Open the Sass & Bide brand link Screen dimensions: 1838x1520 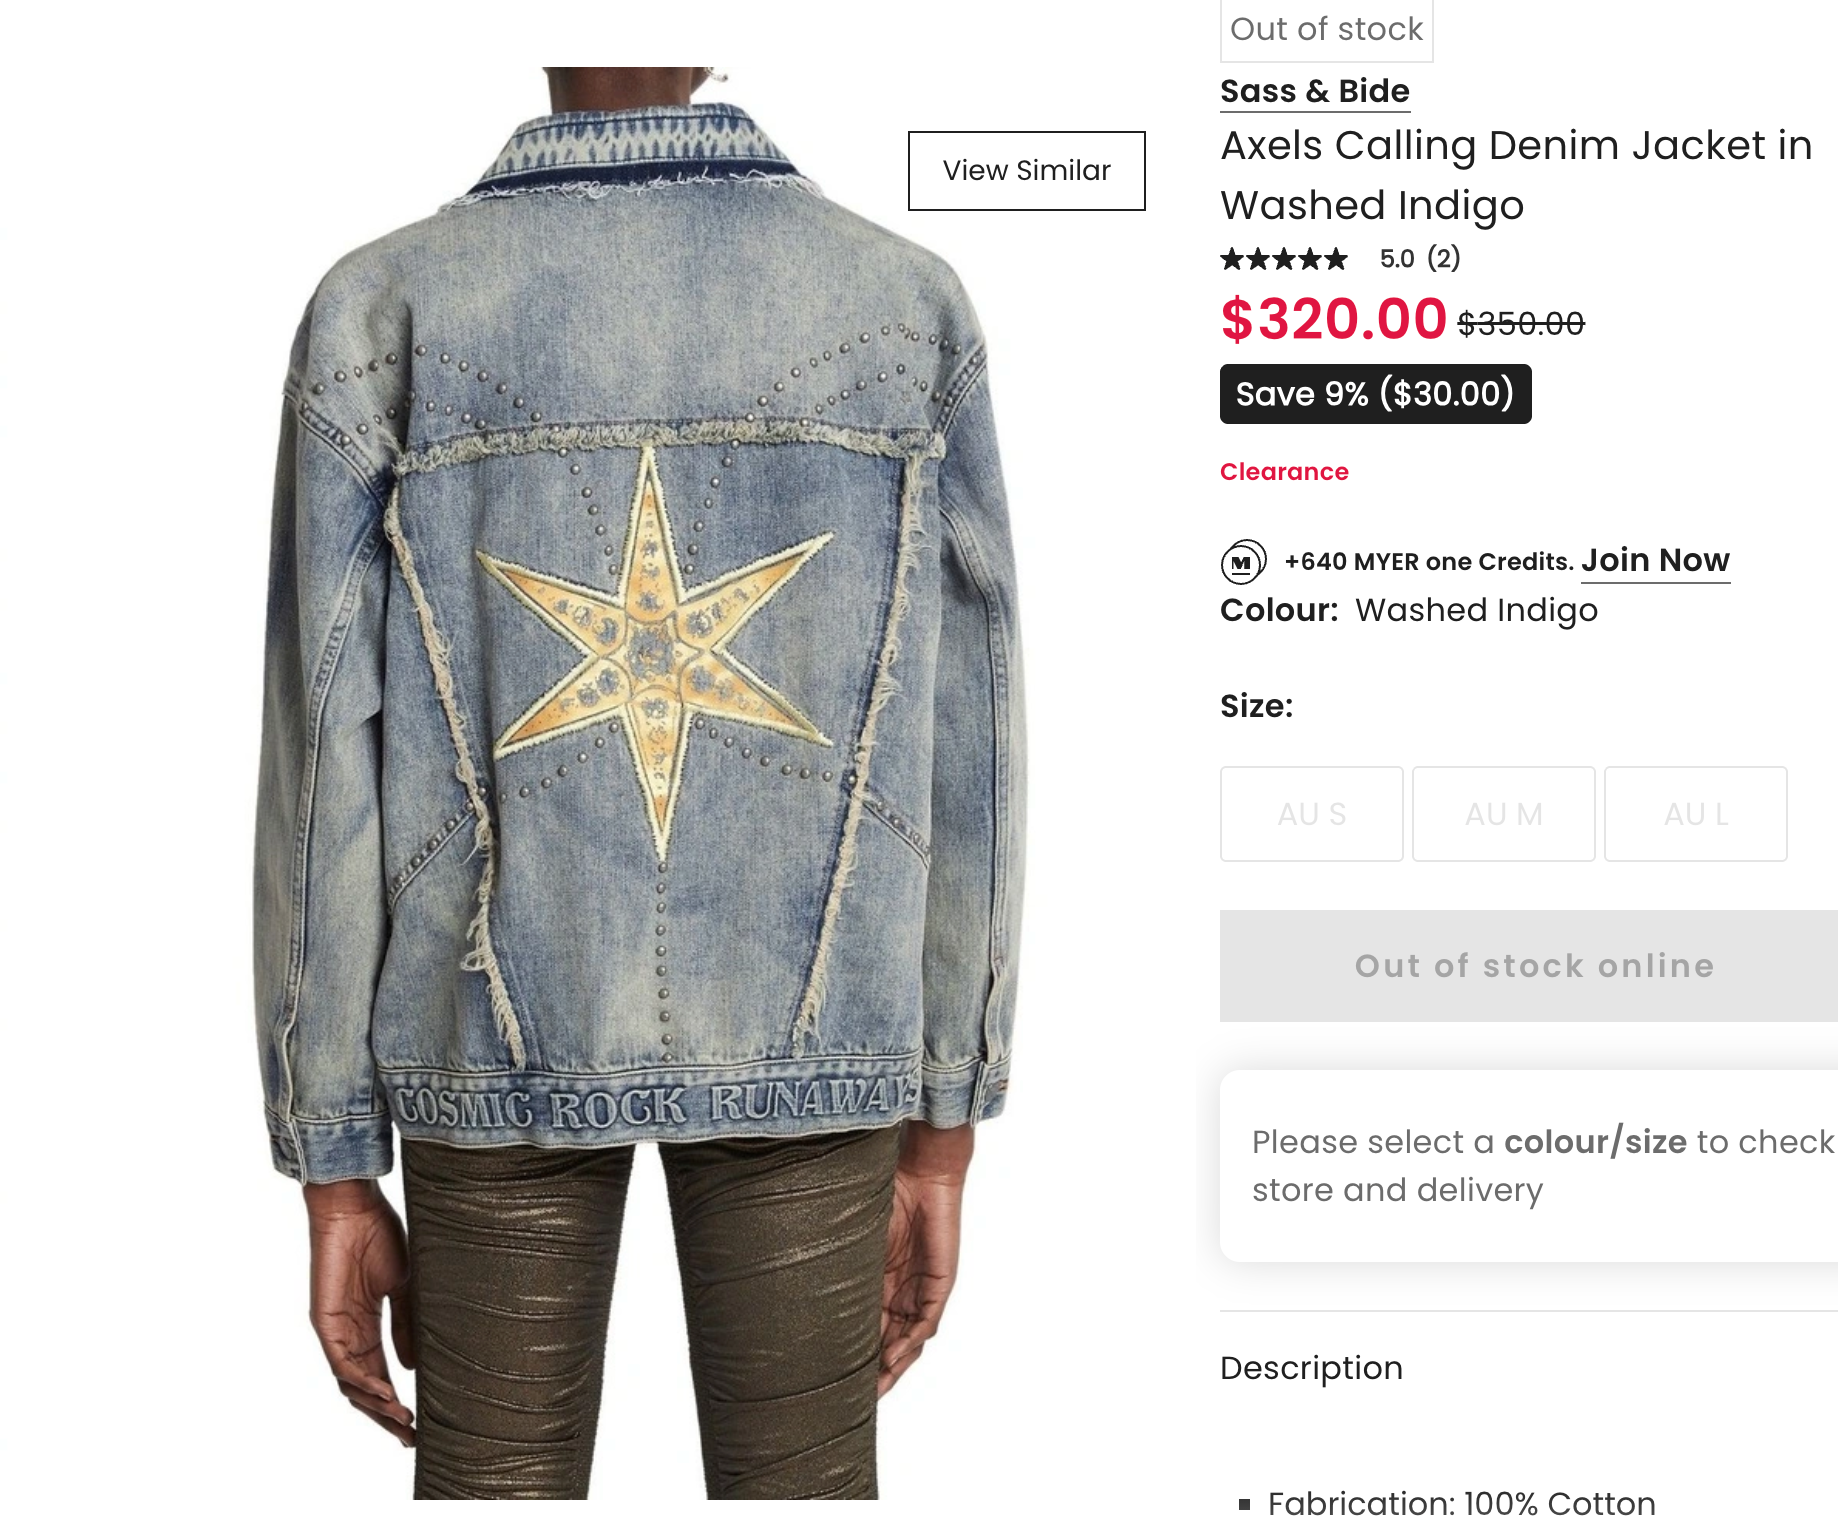click(1314, 91)
